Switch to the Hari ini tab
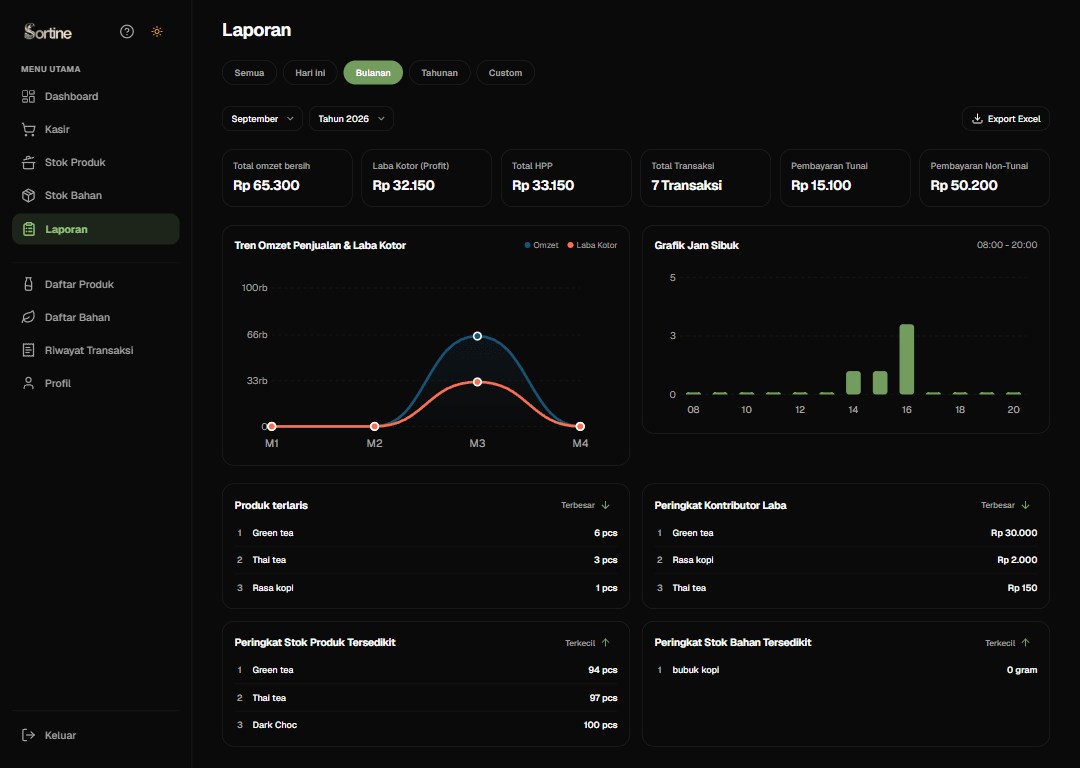1080x768 pixels. [x=310, y=73]
